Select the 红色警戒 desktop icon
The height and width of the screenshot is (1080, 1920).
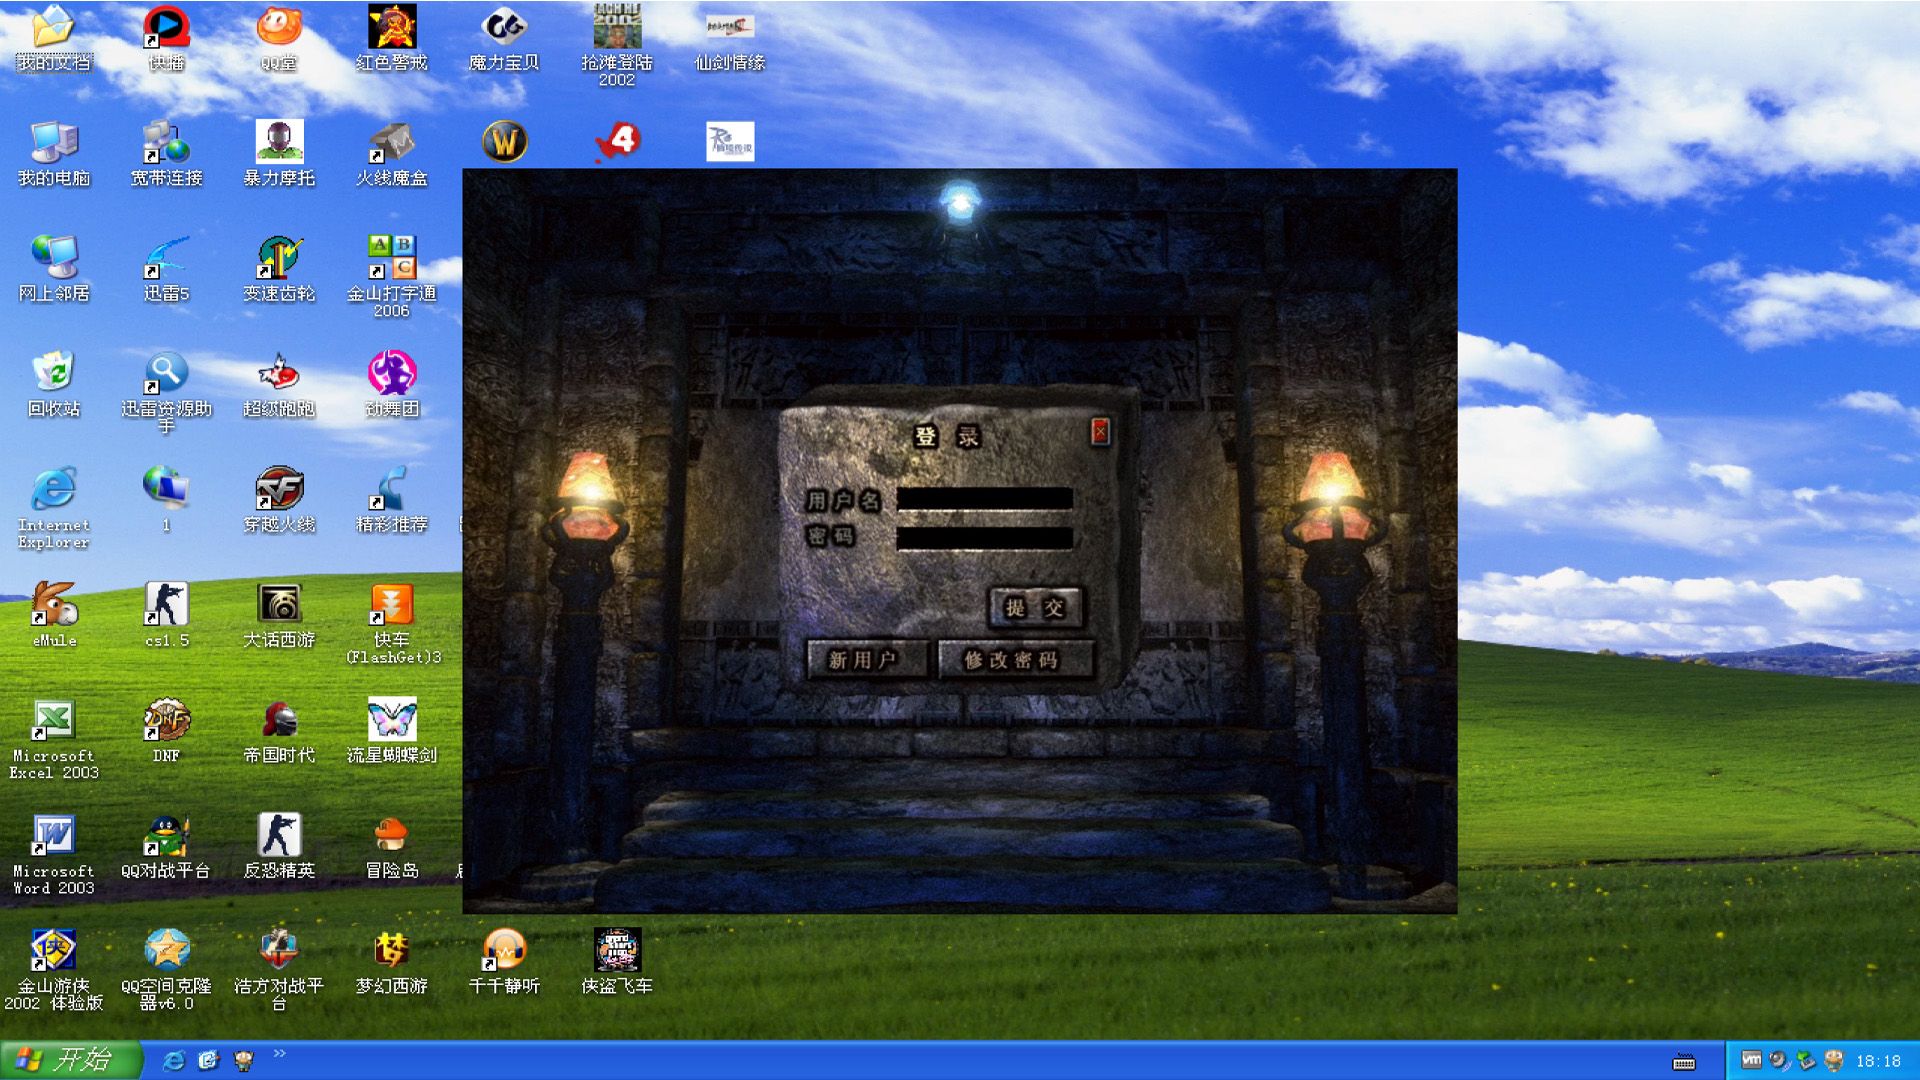(392, 40)
